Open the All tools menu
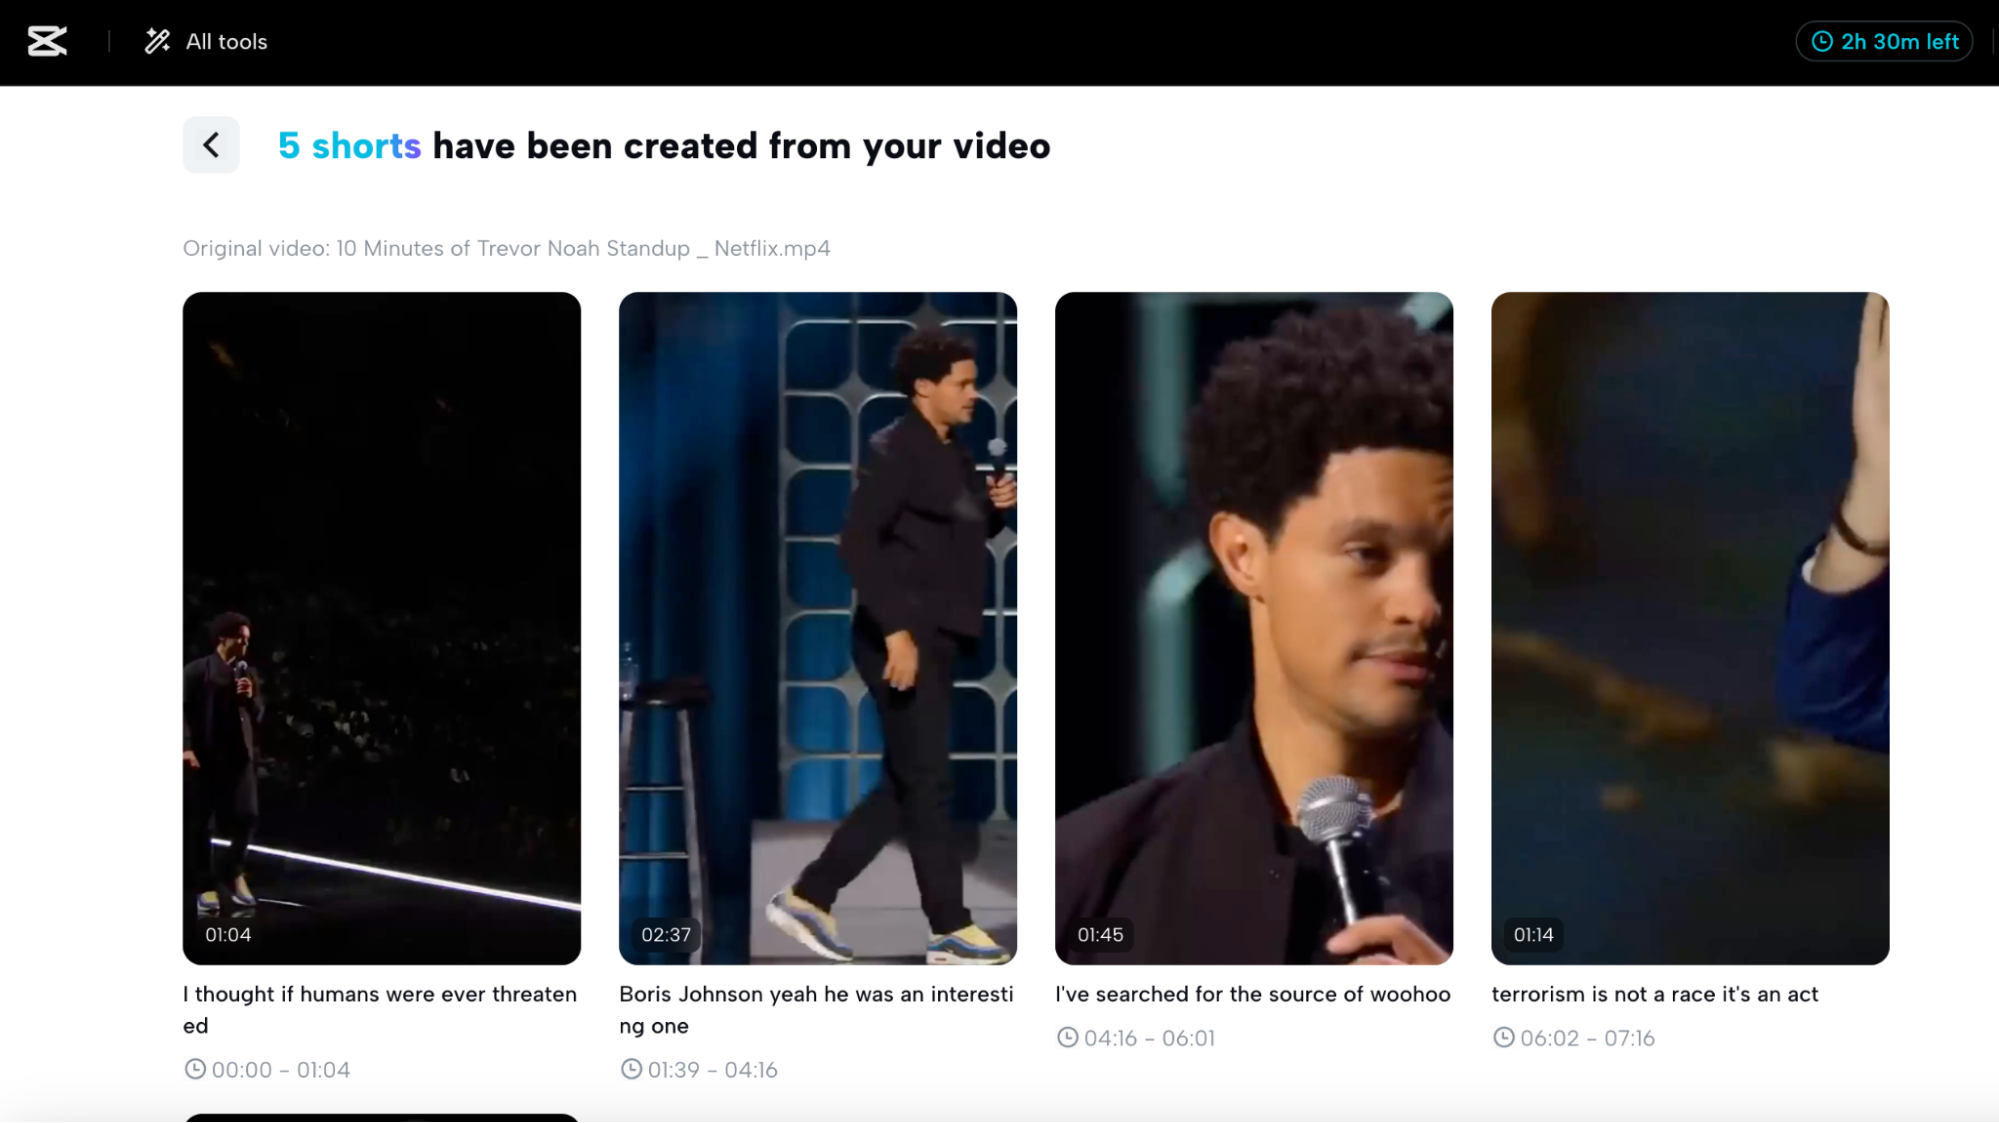The height and width of the screenshot is (1123, 1999). coord(226,41)
